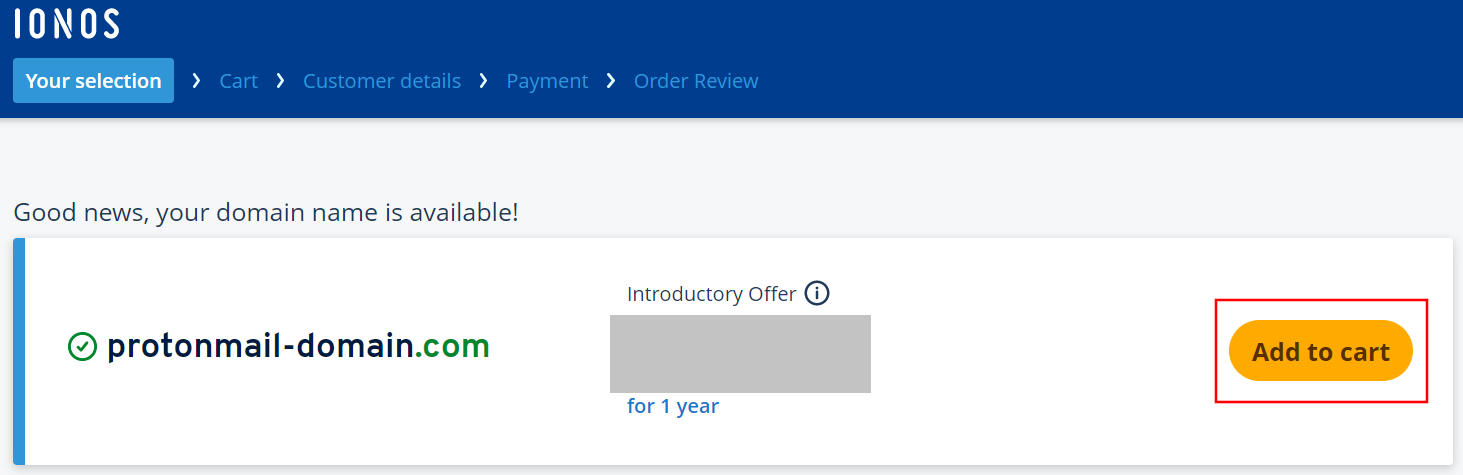Click chevron between Your selection and Cart

pyautogui.click(x=197, y=80)
